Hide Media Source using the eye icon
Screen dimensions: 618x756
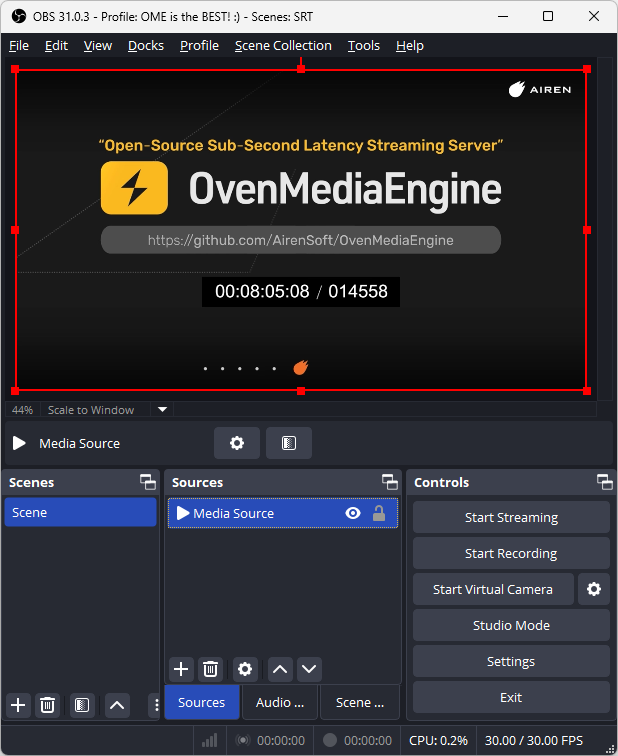(352, 513)
